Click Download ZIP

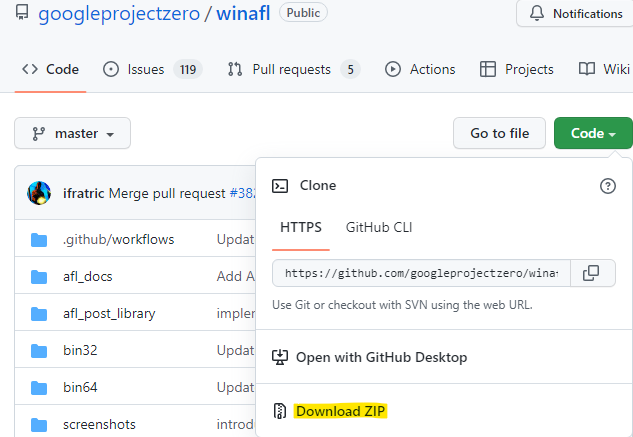[x=340, y=411]
